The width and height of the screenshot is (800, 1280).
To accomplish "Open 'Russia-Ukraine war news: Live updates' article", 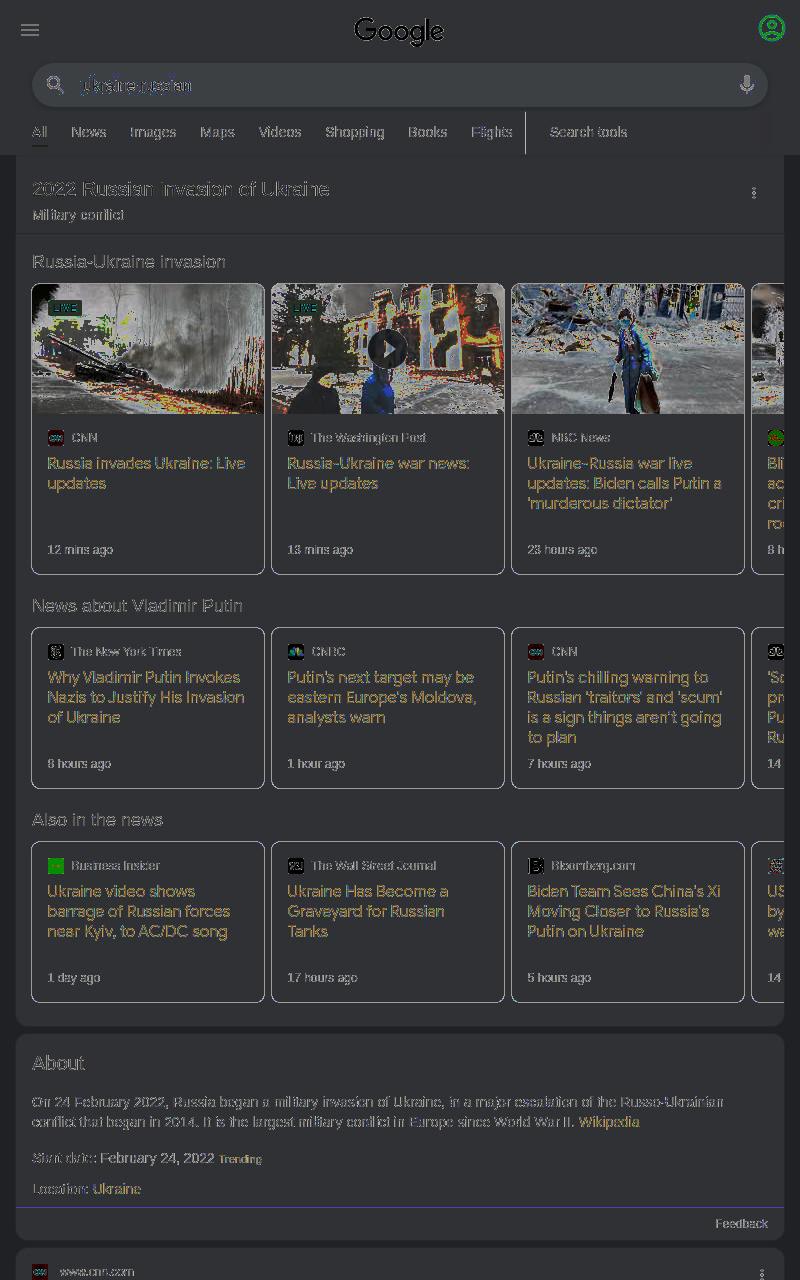I will (x=378, y=473).
